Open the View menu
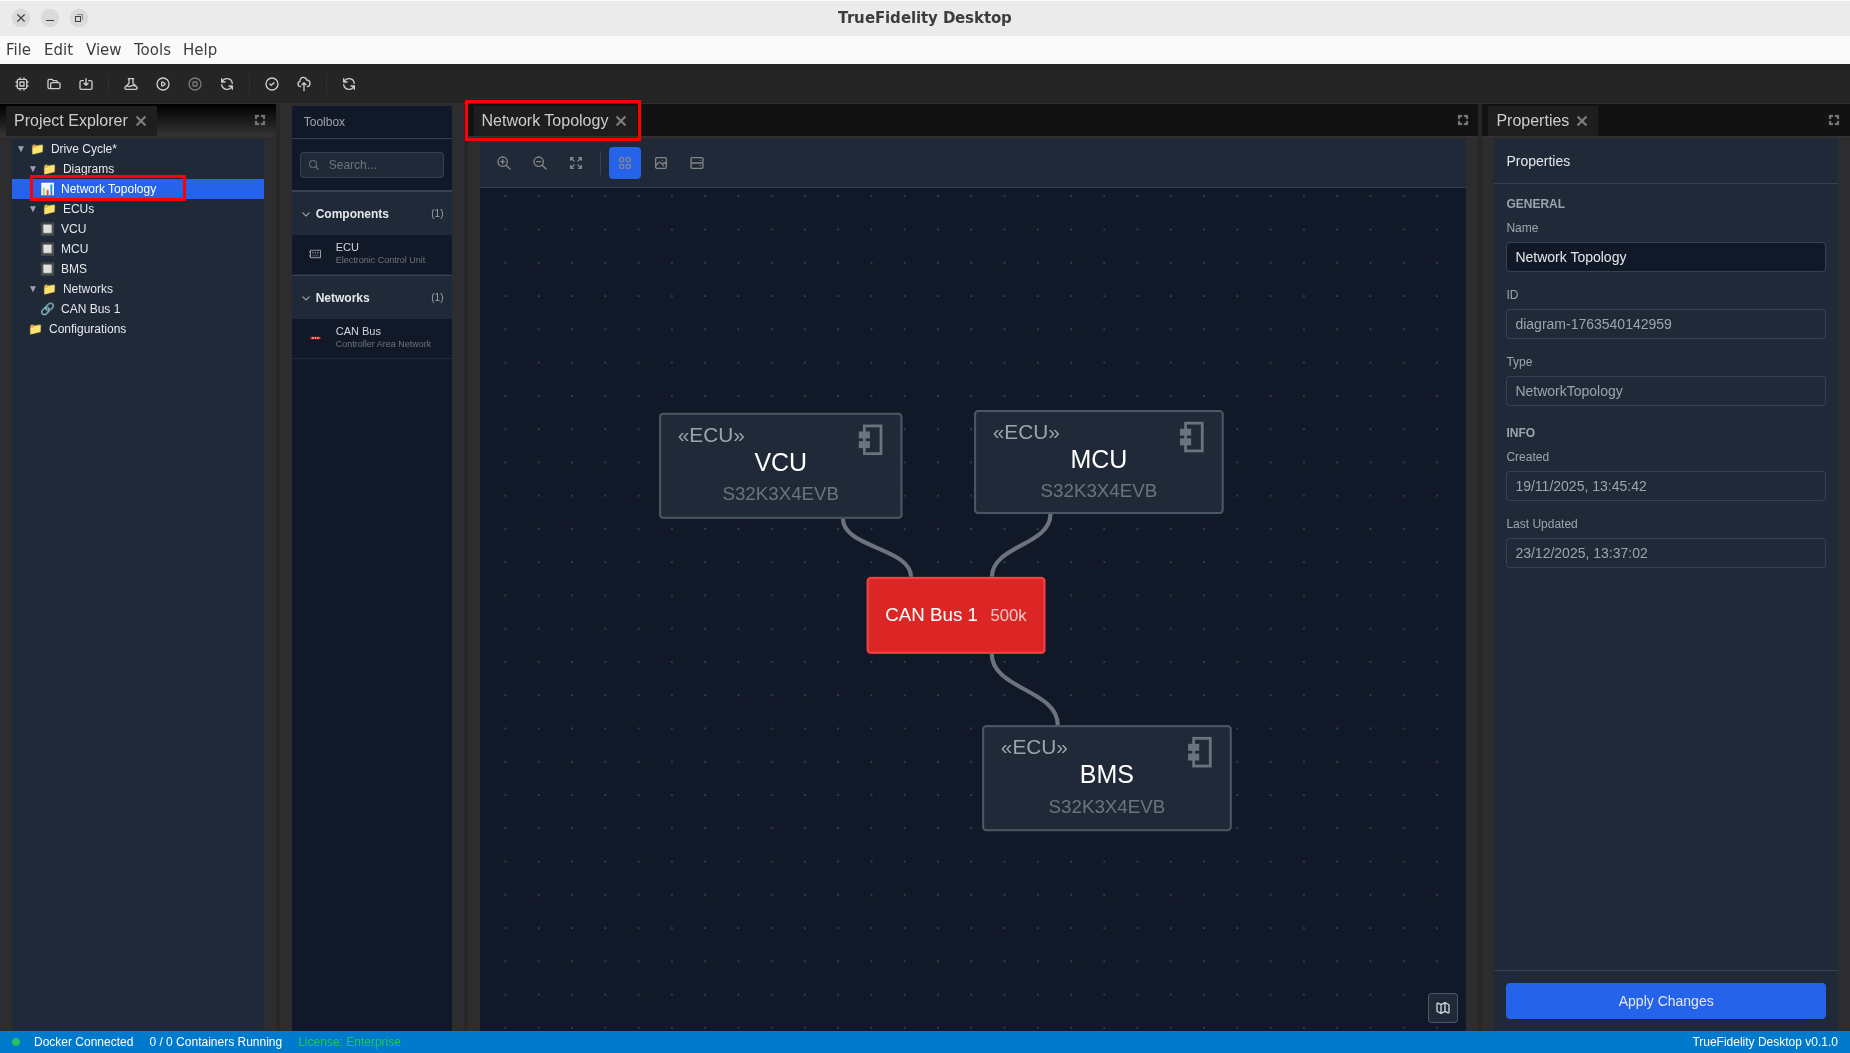Screen dimensions: 1850x1053 pyautogui.click(x=103, y=49)
